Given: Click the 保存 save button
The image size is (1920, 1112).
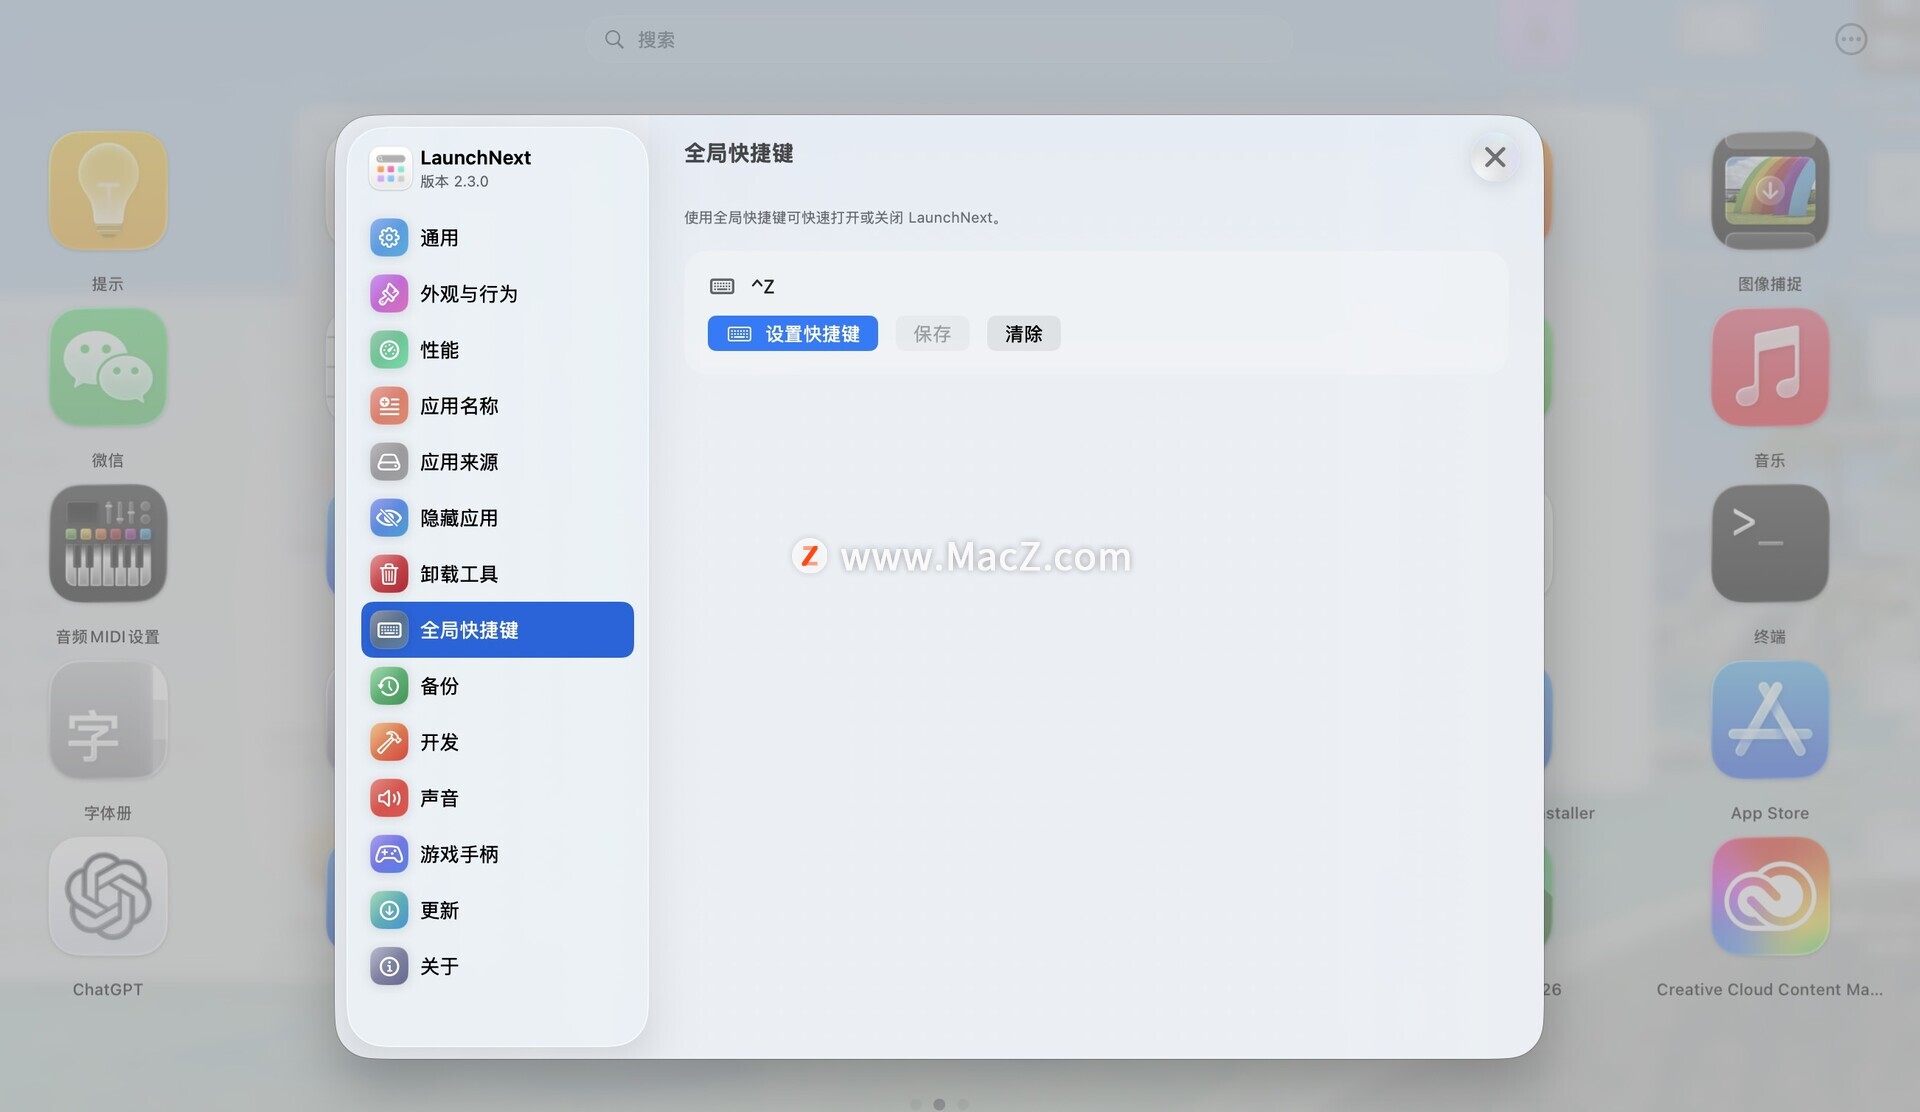Looking at the screenshot, I should (x=931, y=334).
